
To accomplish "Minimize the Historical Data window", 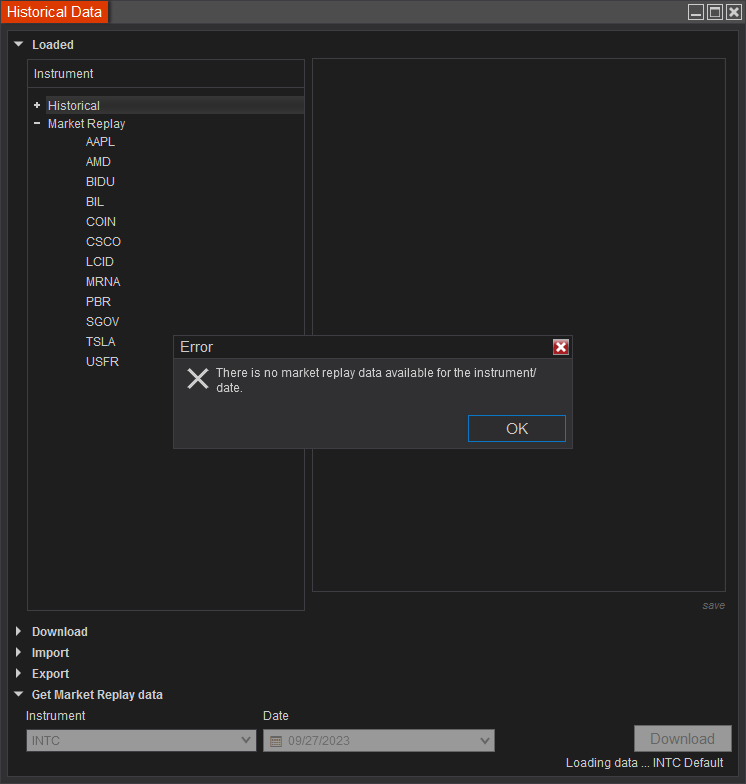I will pos(696,12).
